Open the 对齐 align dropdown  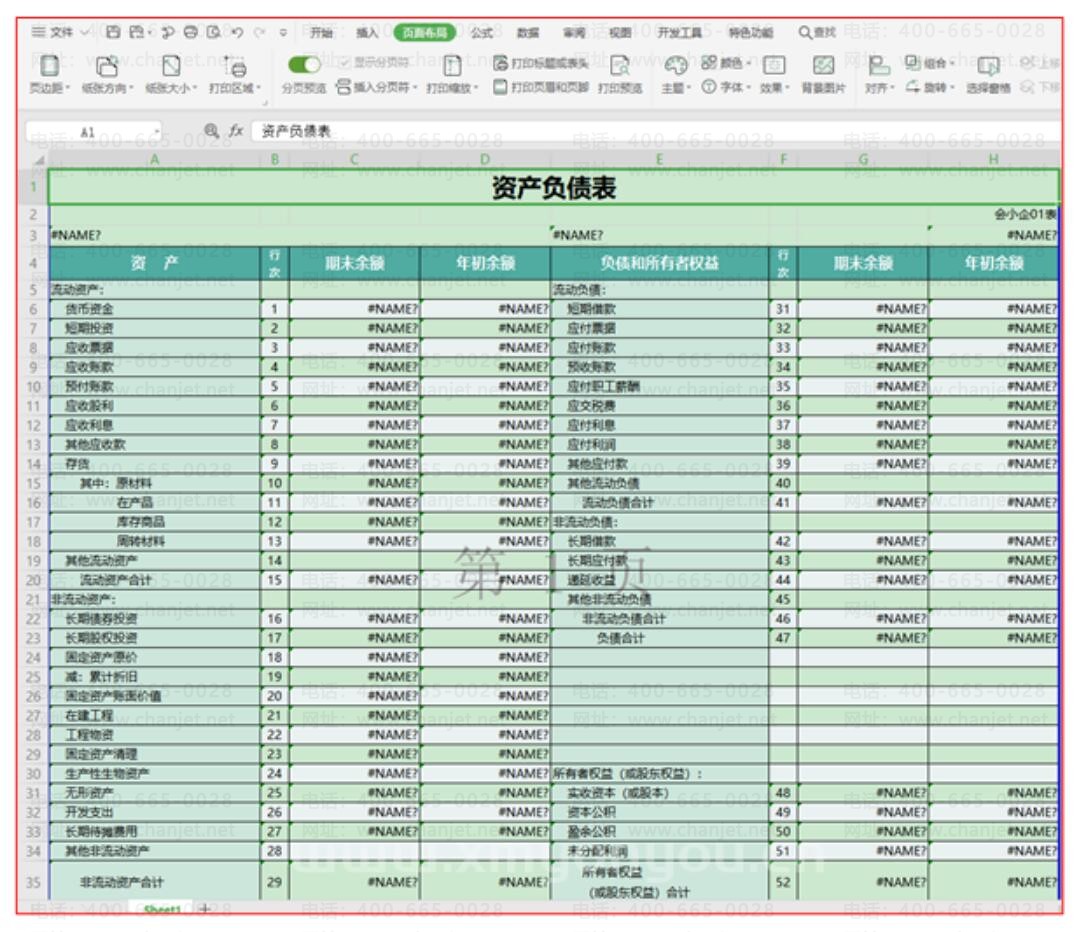(880, 75)
